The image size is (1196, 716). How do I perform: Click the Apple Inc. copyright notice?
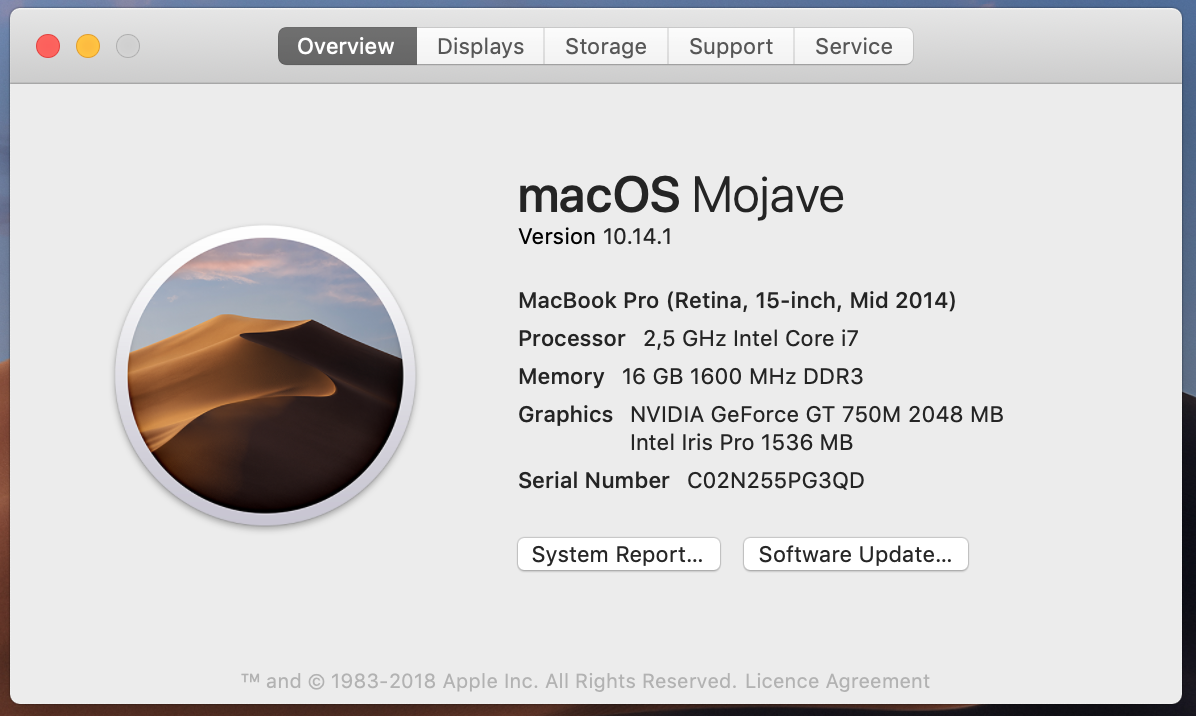tap(489, 681)
